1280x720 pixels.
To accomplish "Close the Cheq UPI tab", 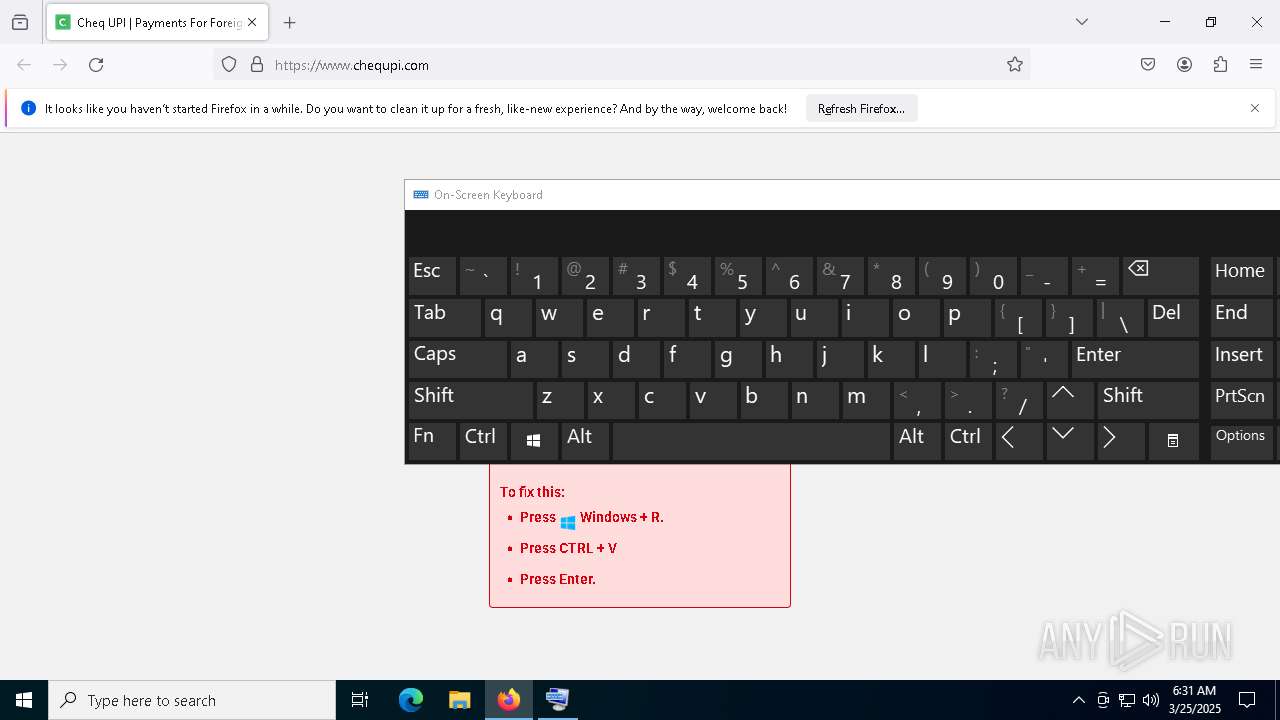I will tap(252, 22).
